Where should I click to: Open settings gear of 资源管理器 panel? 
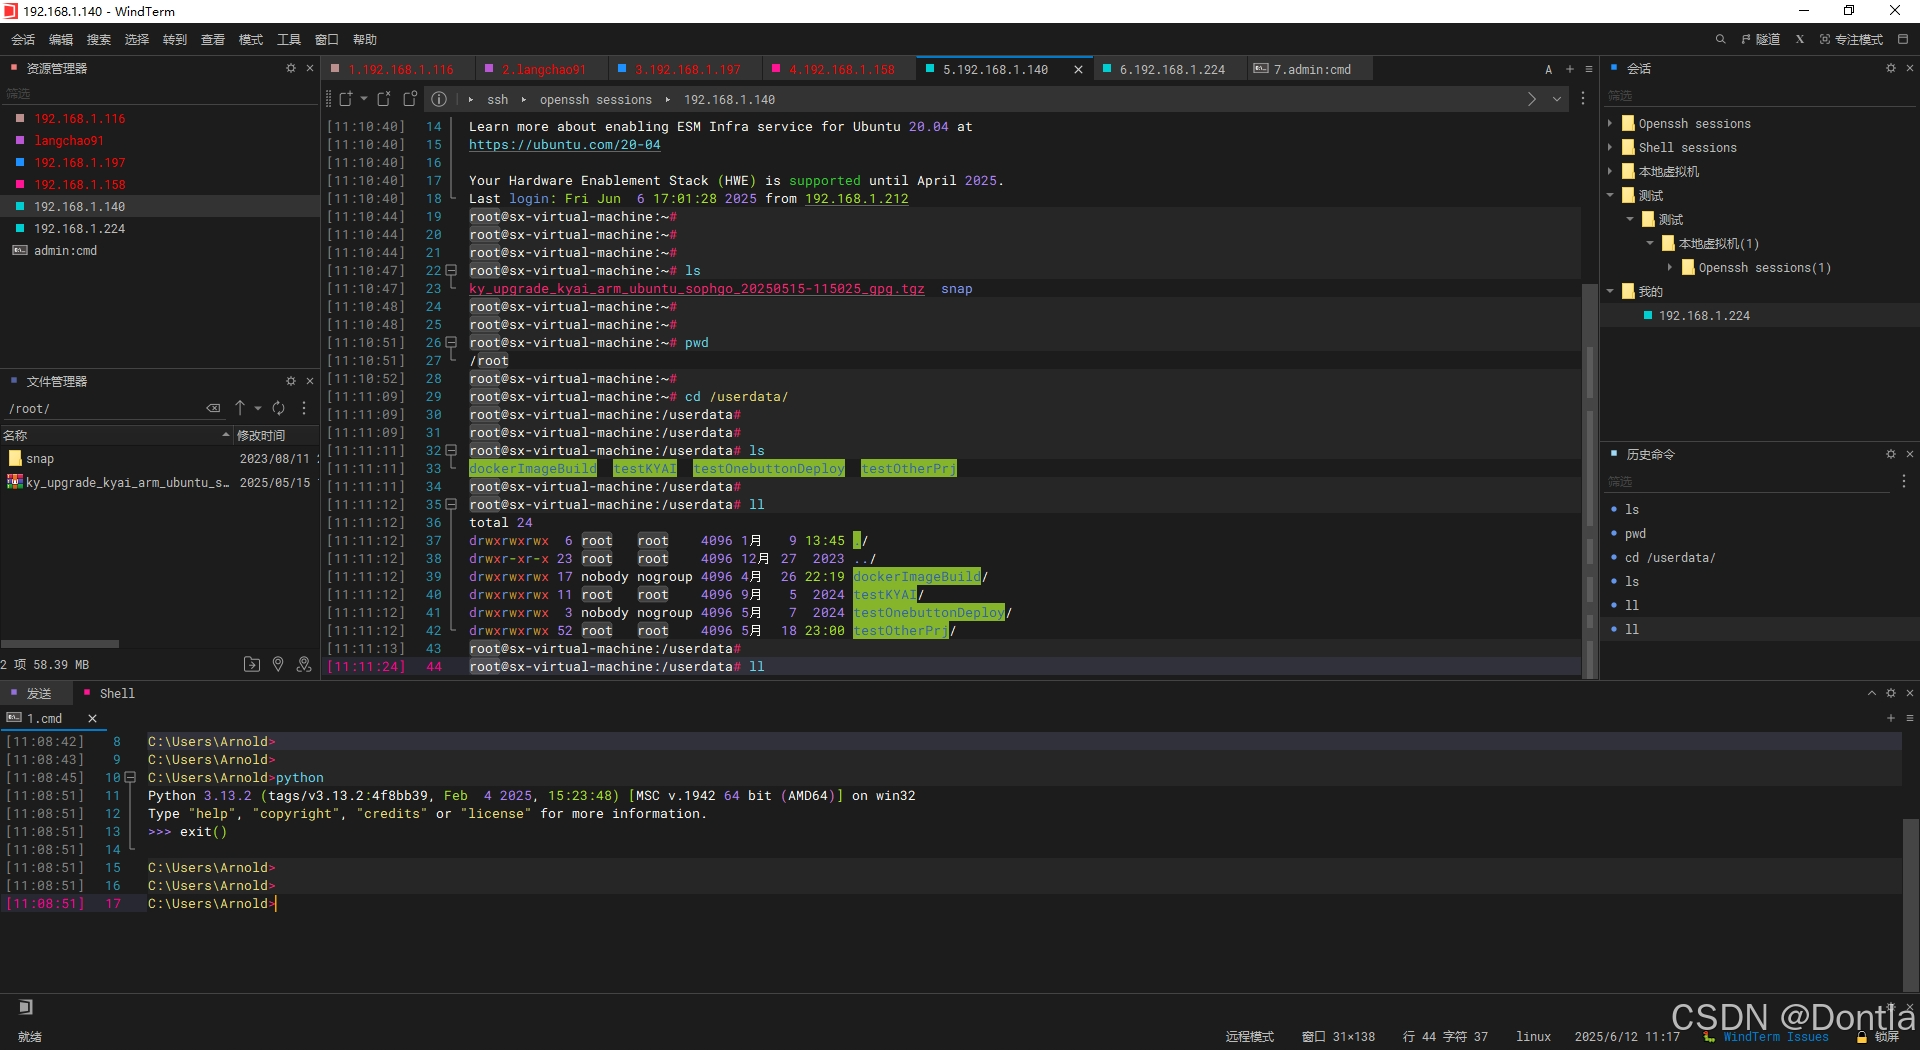(x=291, y=68)
